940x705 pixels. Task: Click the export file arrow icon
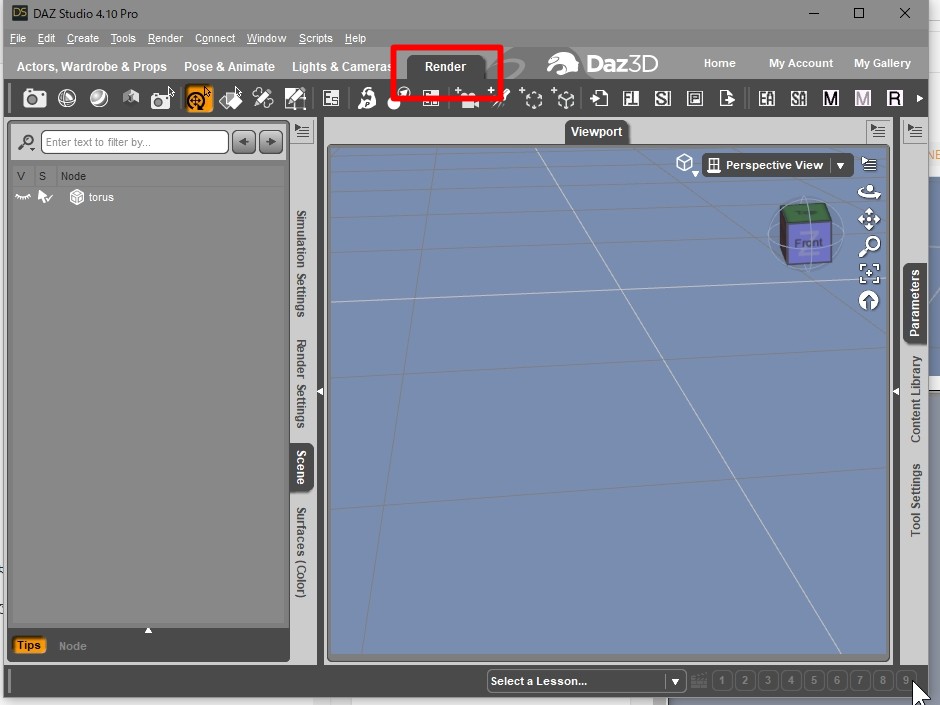(x=727, y=98)
